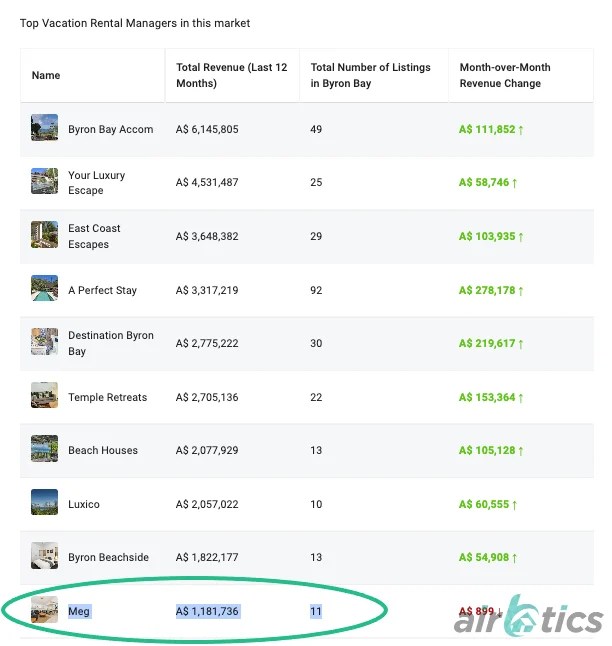The width and height of the screenshot is (612, 646).
Task: Click the East Coast Escapes name
Action: pyautogui.click(x=94, y=236)
